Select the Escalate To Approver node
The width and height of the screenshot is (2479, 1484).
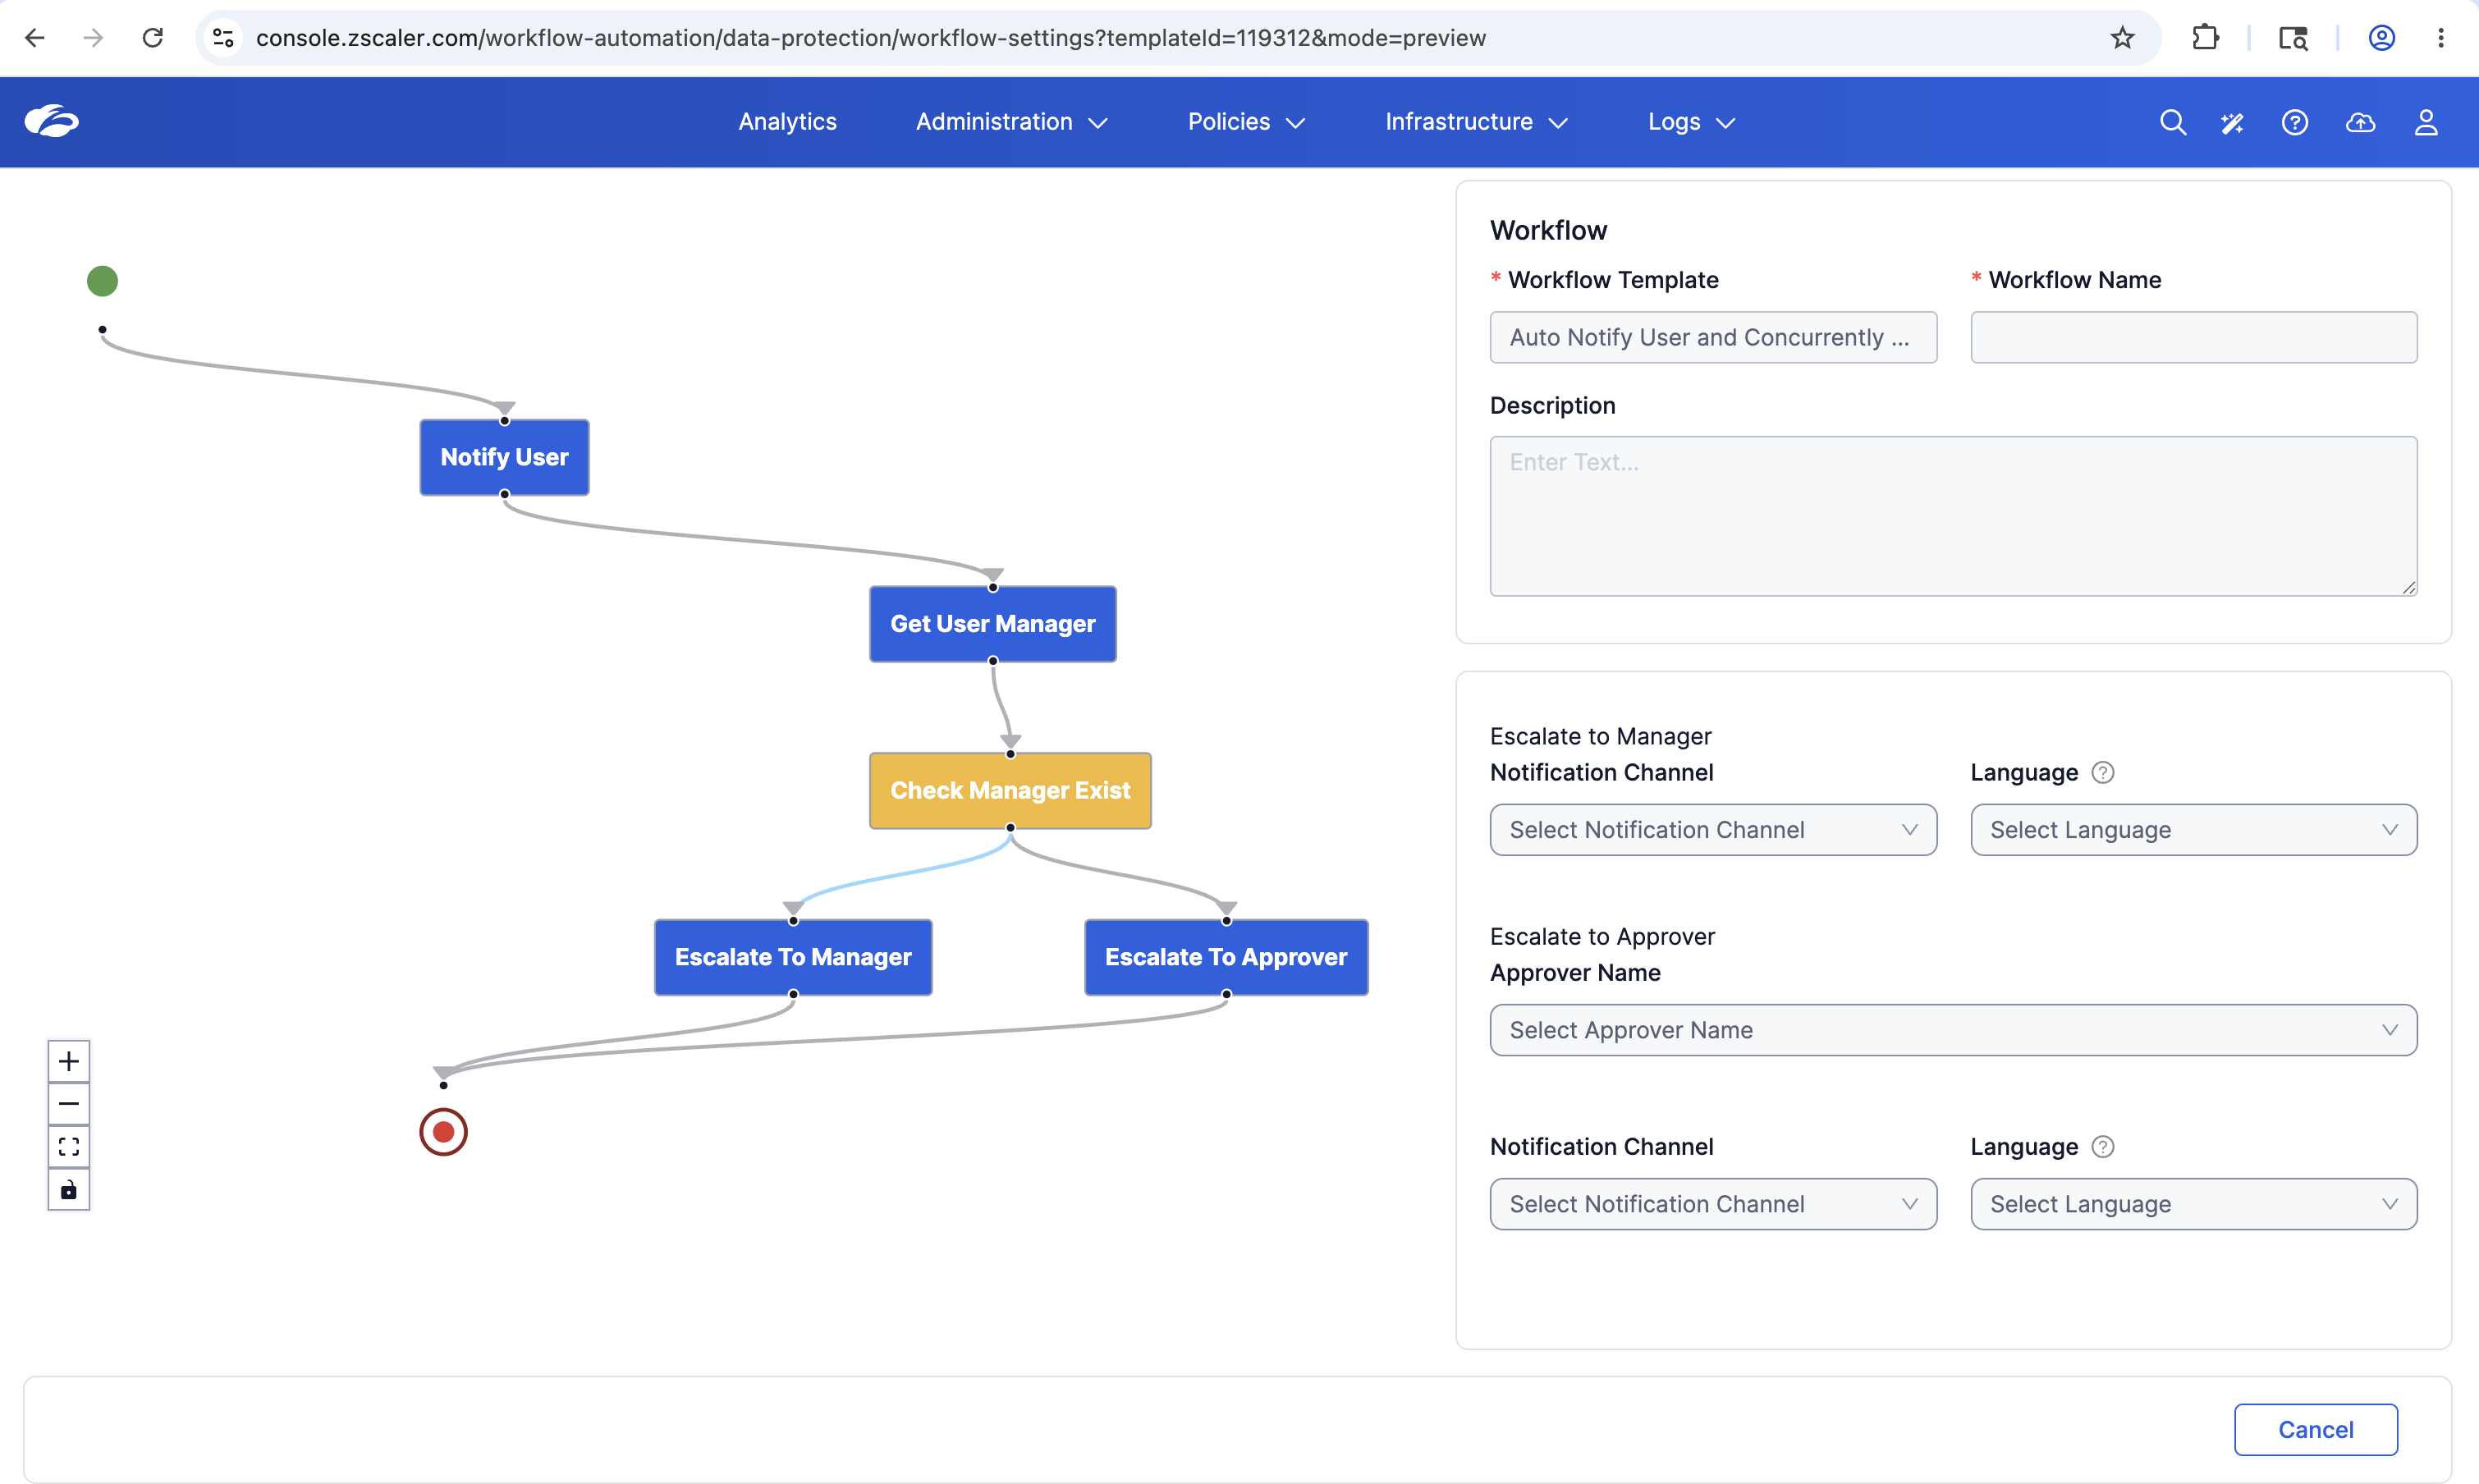coord(1226,957)
